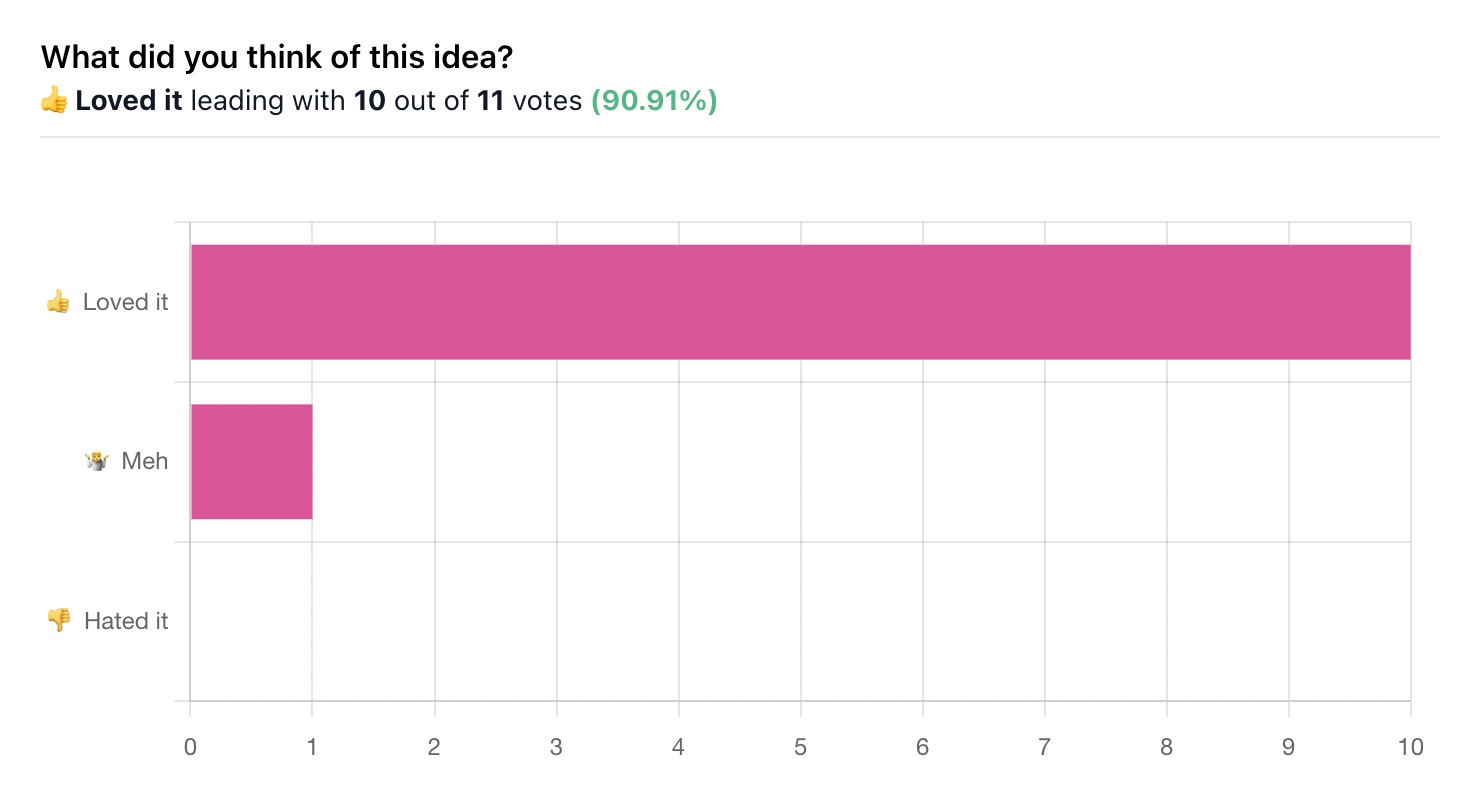Click the x-axis tick label 7
The image size is (1468, 804).
[1044, 746]
